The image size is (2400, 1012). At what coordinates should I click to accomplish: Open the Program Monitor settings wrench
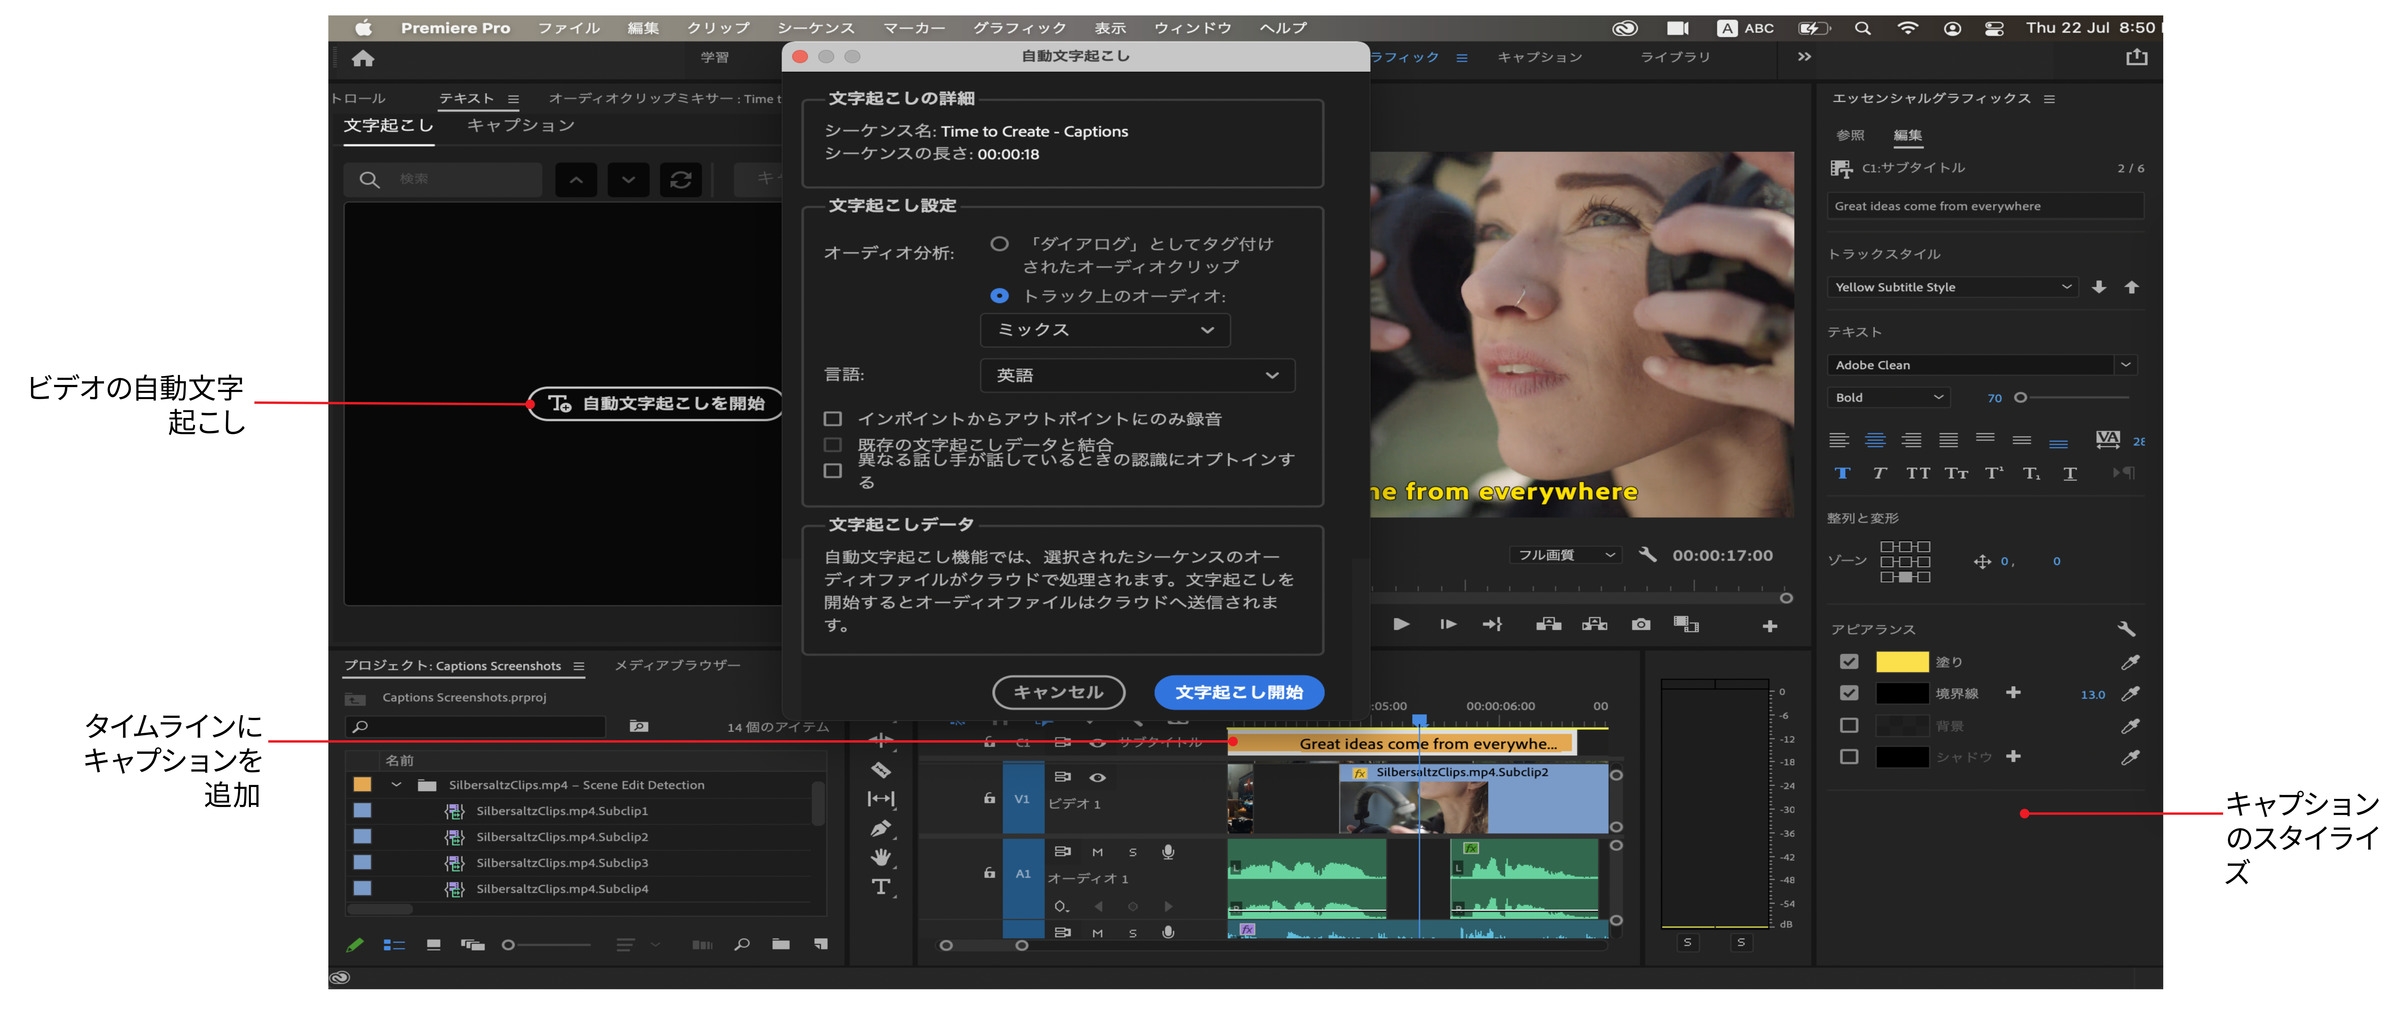click(1648, 555)
